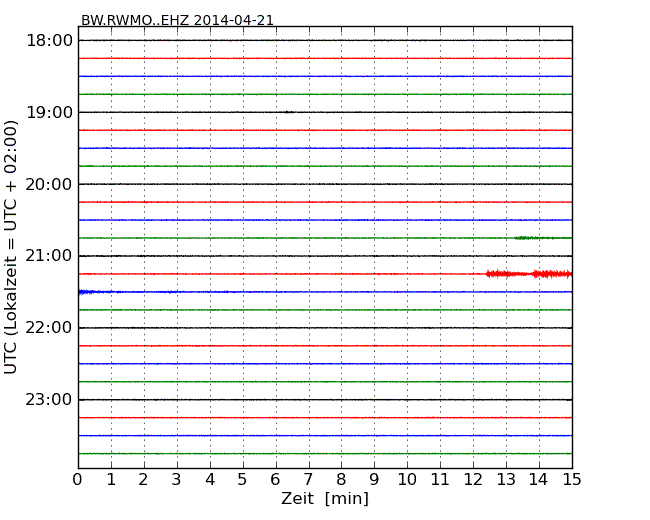Image resolution: width=650 pixels, height=520 pixels.
Task: Click the x-axis tick label 1
Action: click(x=111, y=479)
